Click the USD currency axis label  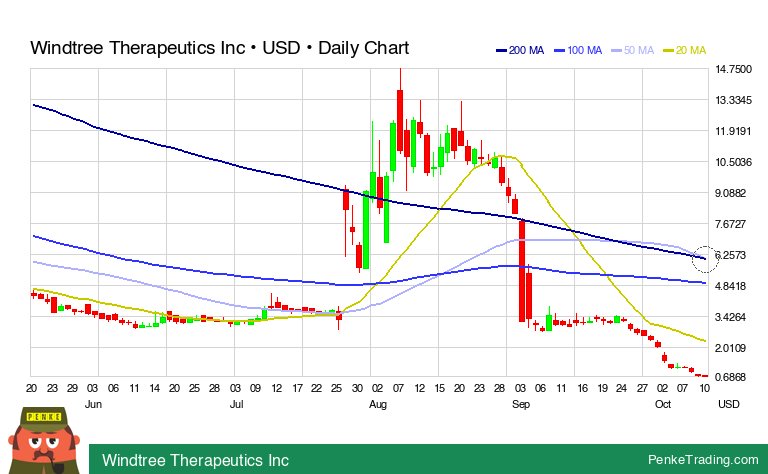pos(729,404)
